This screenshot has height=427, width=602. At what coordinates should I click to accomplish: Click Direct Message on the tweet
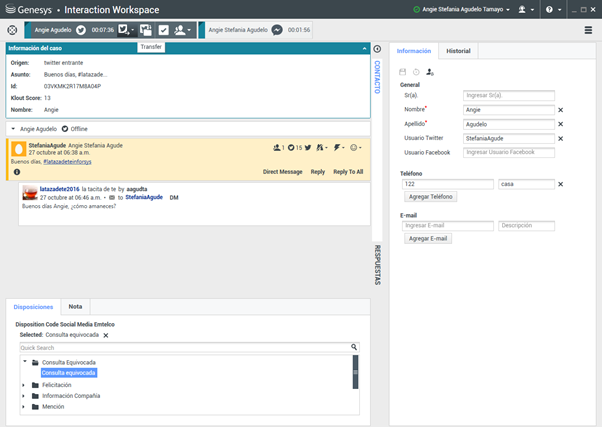[x=283, y=172]
